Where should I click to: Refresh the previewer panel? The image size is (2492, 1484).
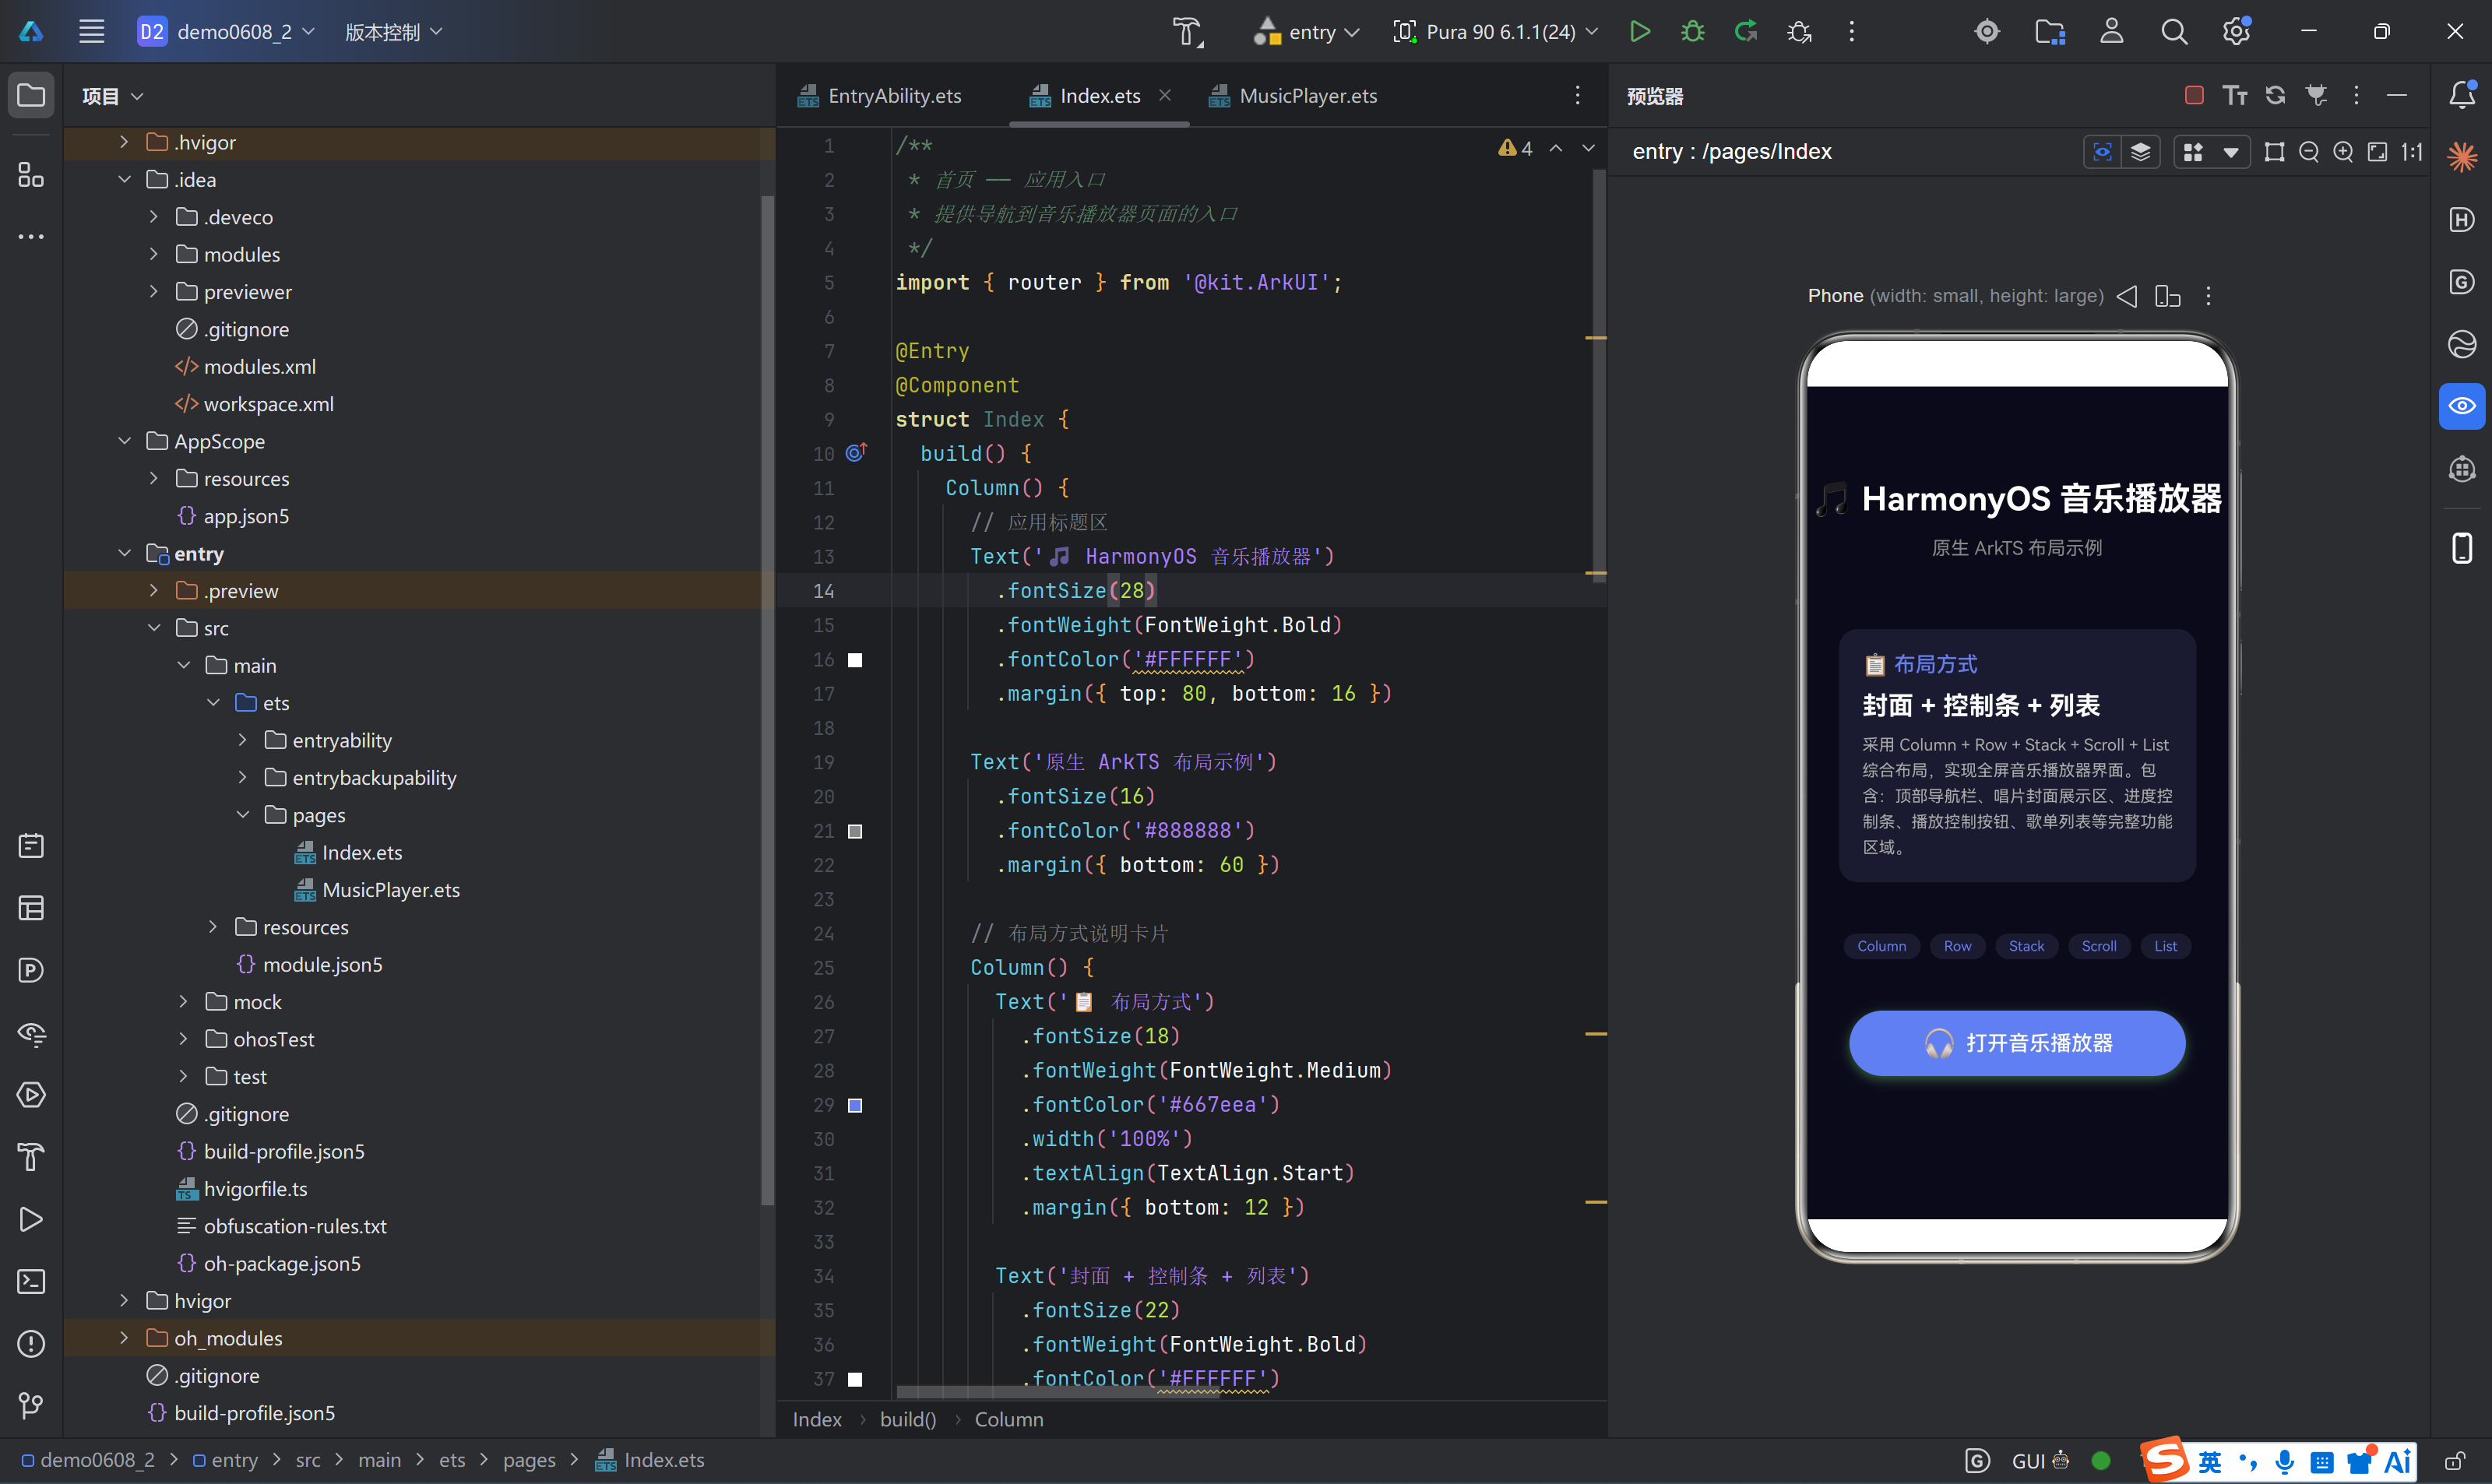(2276, 96)
